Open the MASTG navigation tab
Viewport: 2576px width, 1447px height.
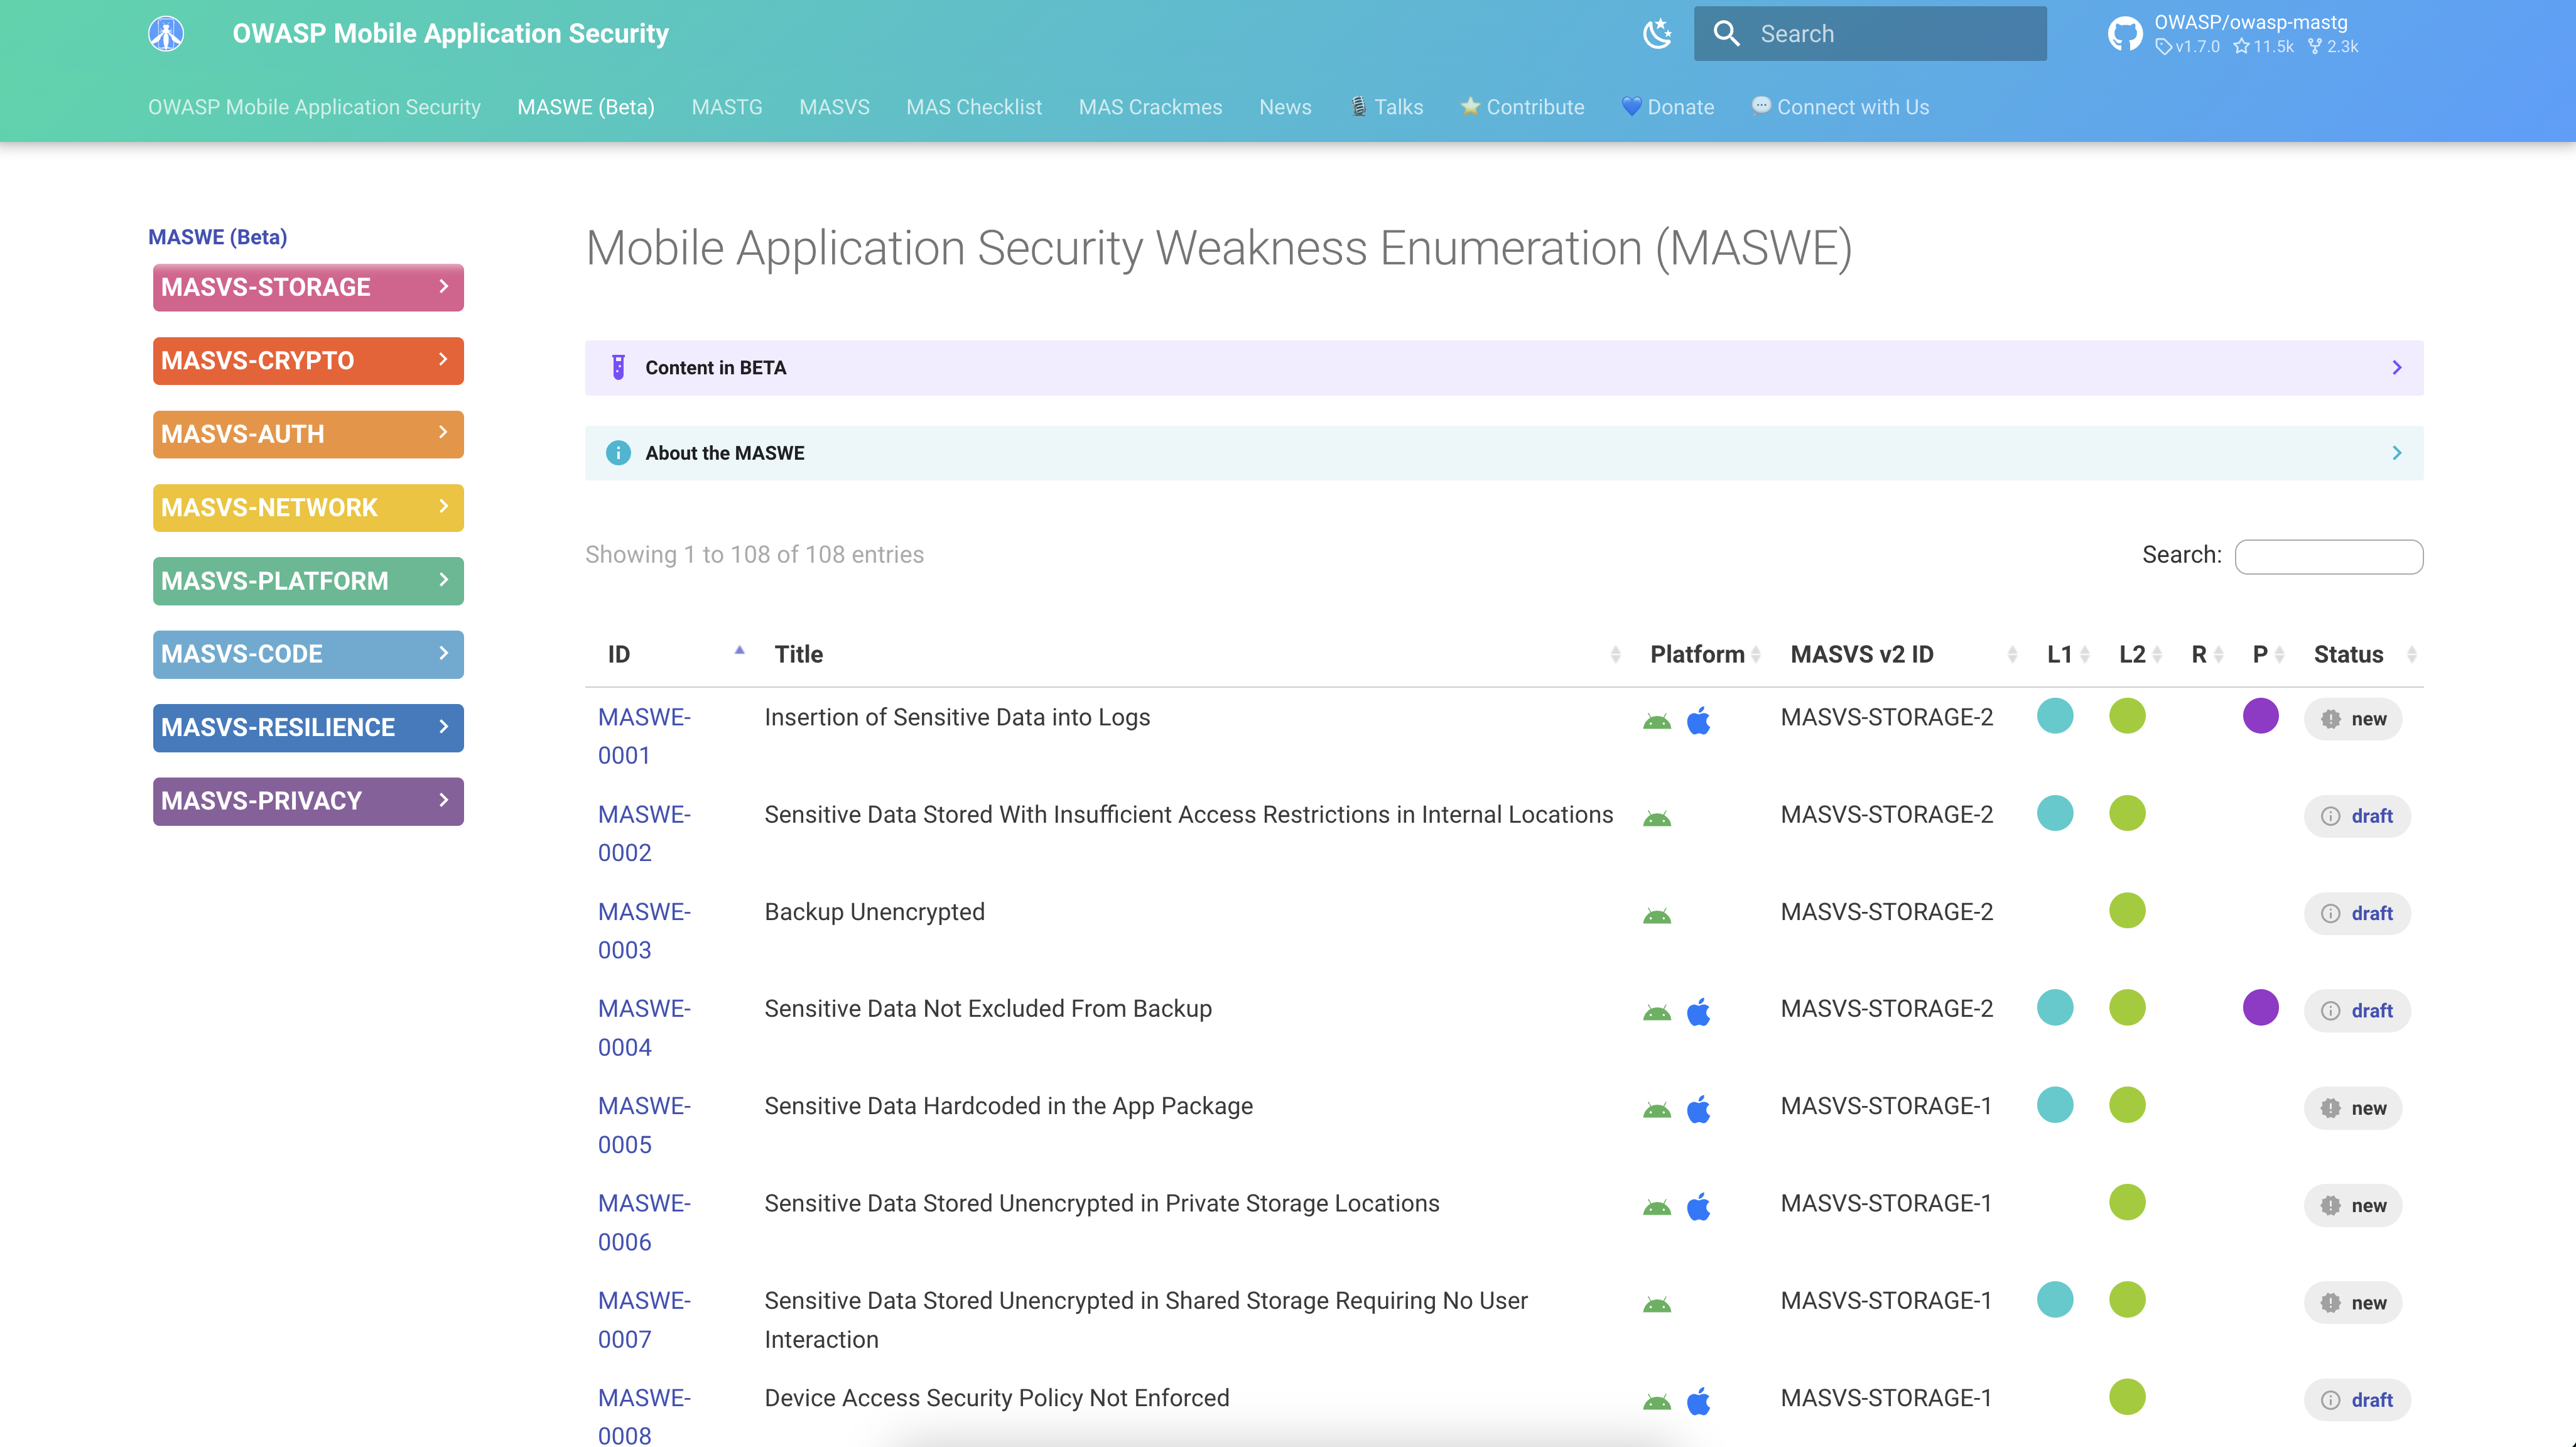(727, 107)
